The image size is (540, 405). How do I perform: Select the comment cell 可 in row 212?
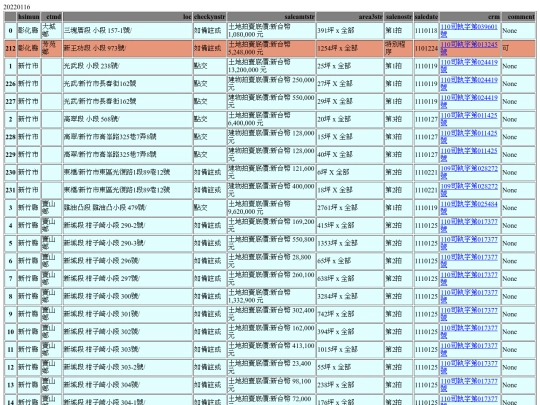click(519, 48)
